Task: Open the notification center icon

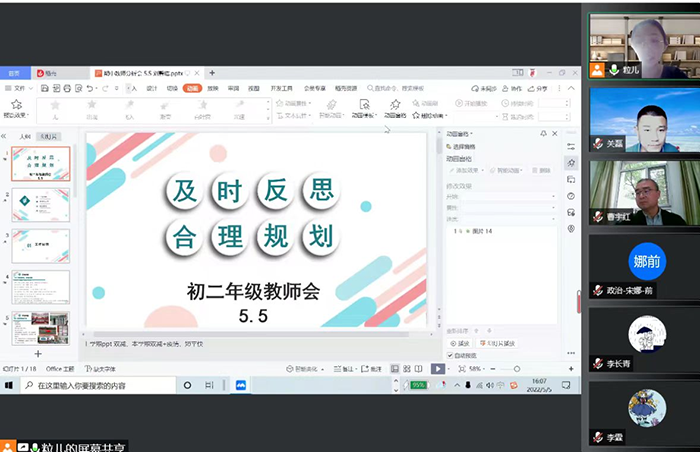Action: click(566, 385)
